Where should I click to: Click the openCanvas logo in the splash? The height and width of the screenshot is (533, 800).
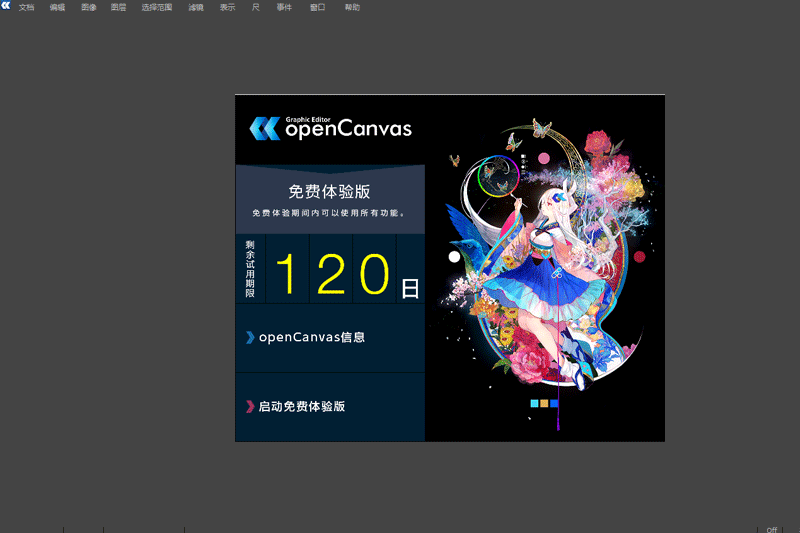click(331, 128)
